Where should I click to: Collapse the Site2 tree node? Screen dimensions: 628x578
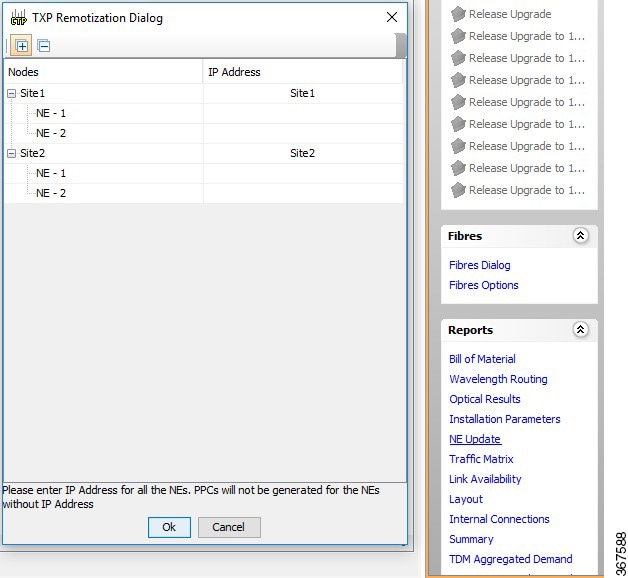12,153
